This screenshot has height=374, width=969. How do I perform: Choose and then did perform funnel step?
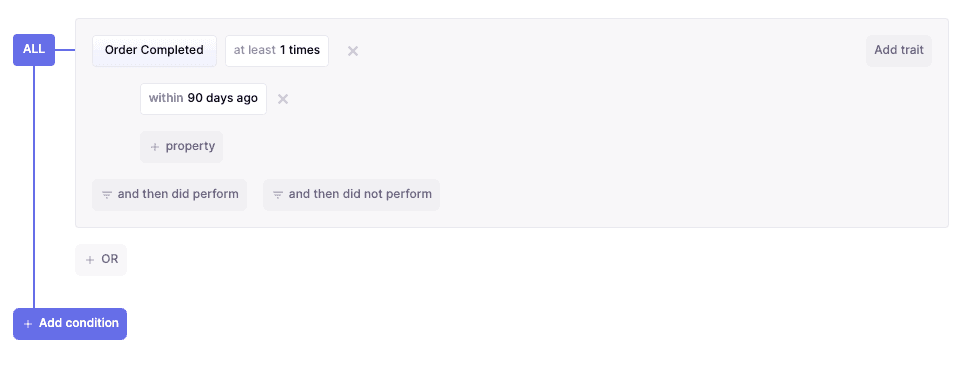169,195
